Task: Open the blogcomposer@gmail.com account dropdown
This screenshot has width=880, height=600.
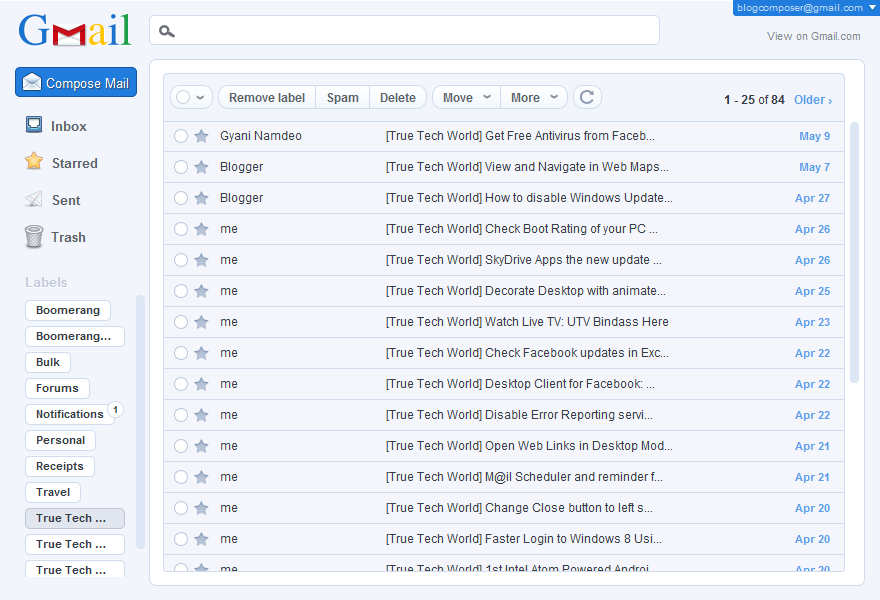Action: click(806, 7)
